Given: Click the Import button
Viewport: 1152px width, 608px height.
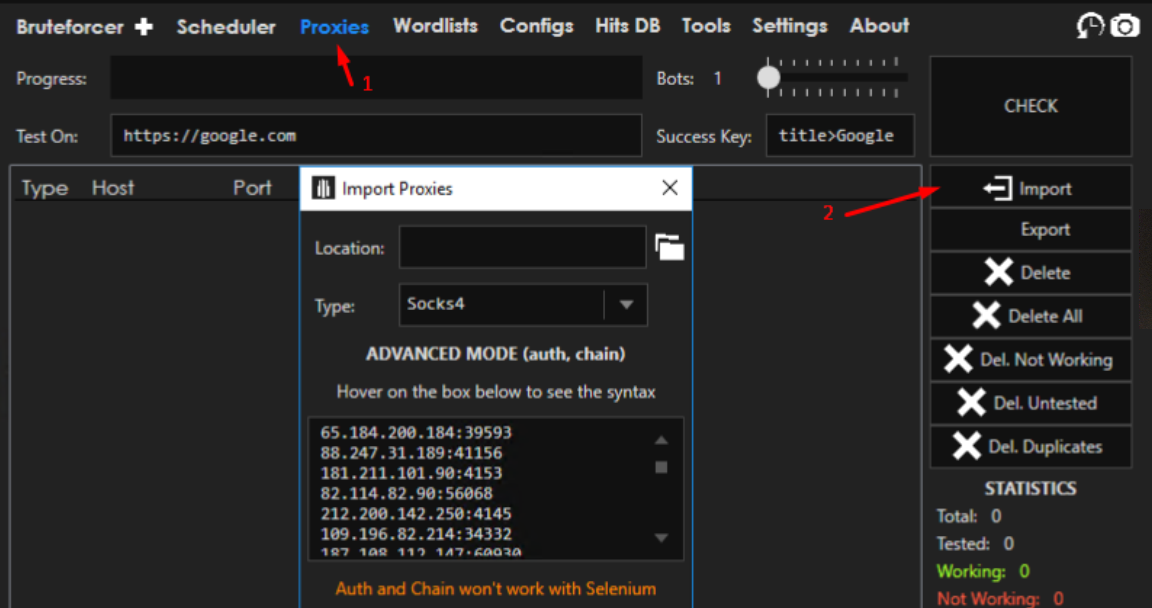Looking at the screenshot, I should click(1030, 188).
